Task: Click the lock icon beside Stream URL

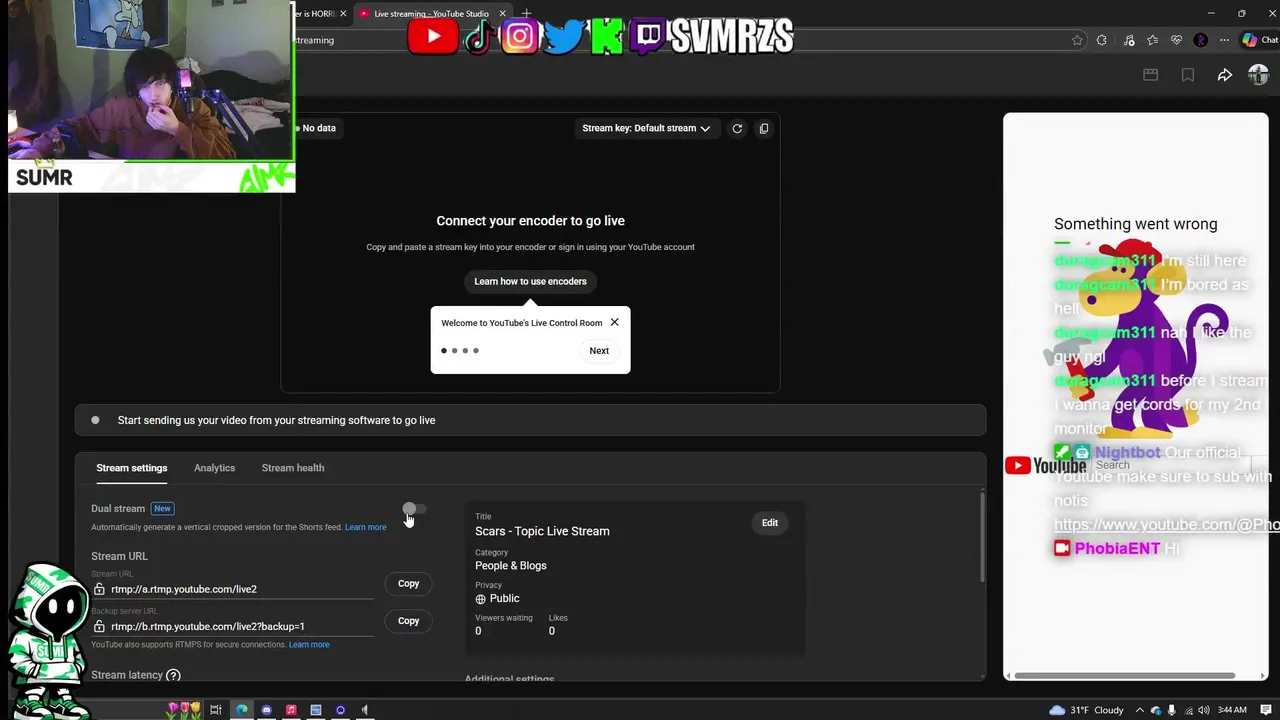Action: click(99, 590)
